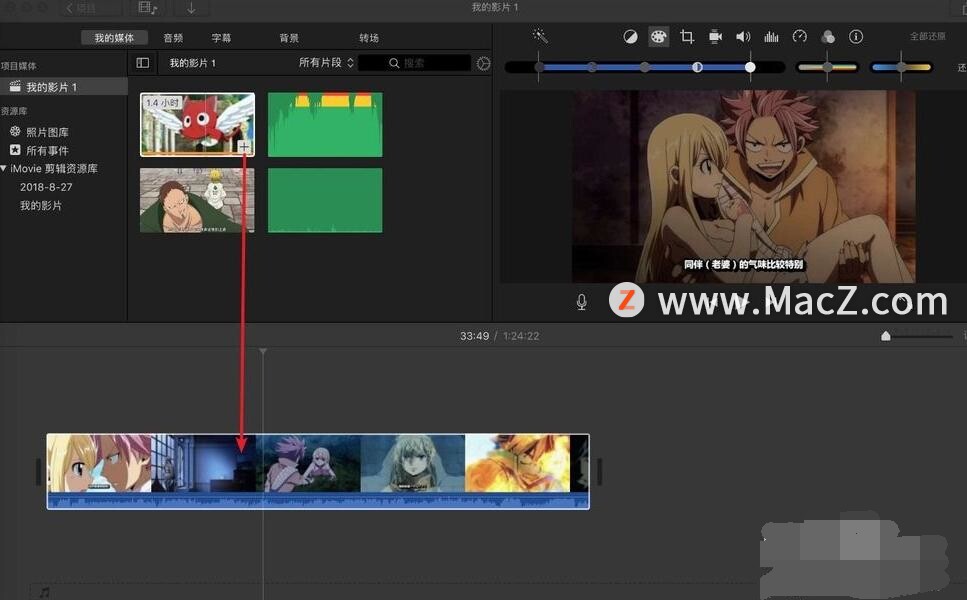Switch to the 我的媒体 tab

point(114,38)
